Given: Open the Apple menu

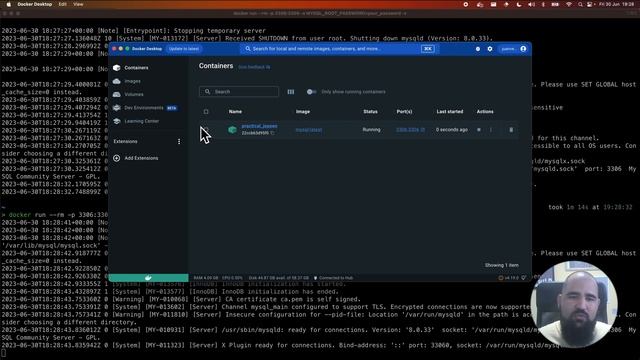Looking at the screenshot, I should point(8,4).
